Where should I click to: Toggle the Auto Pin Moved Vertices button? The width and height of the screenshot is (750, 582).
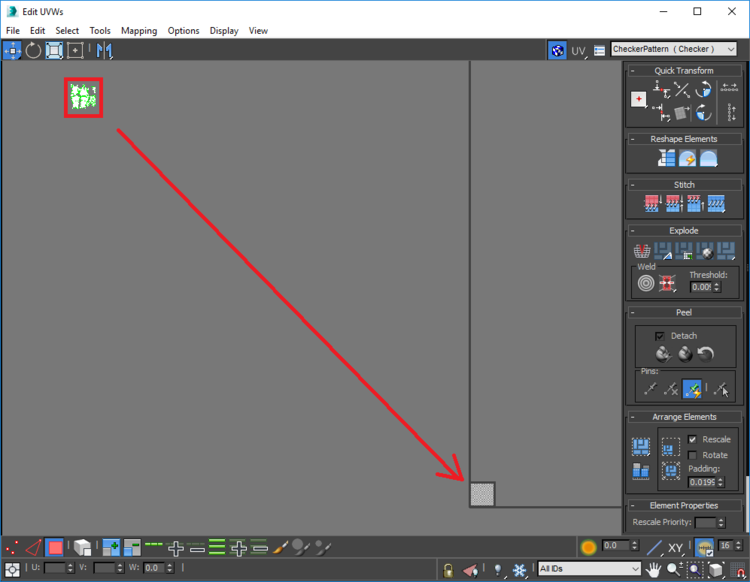[692, 389]
